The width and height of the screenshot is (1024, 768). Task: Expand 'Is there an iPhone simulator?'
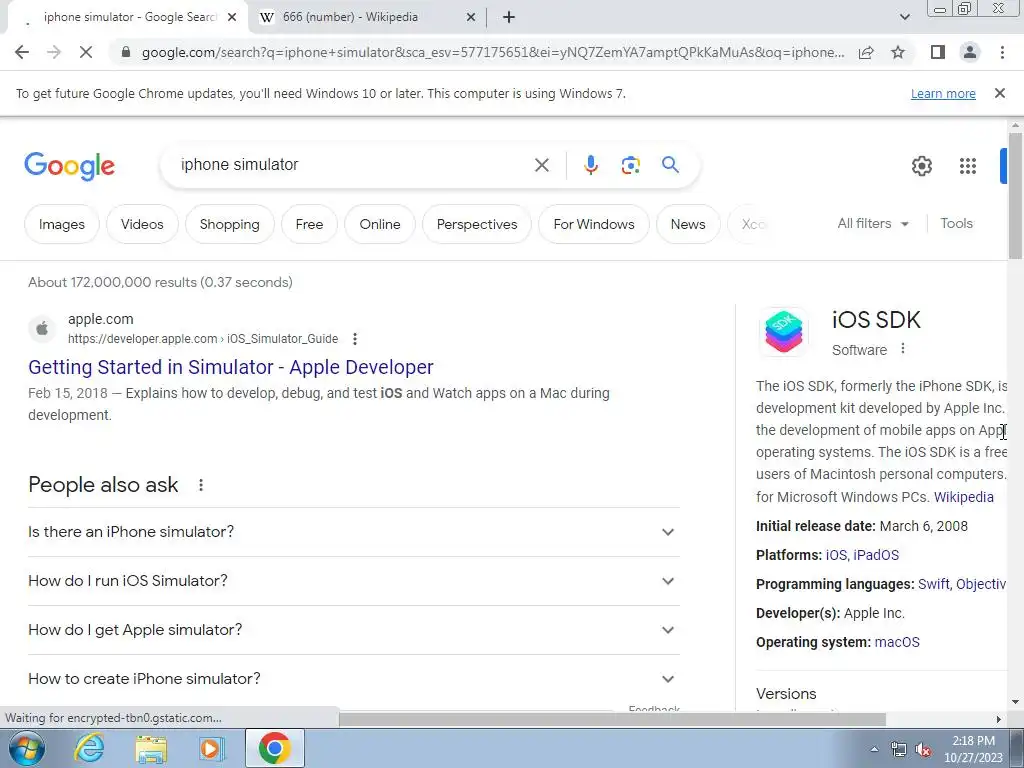pyautogui.click(x=354, y=532)
